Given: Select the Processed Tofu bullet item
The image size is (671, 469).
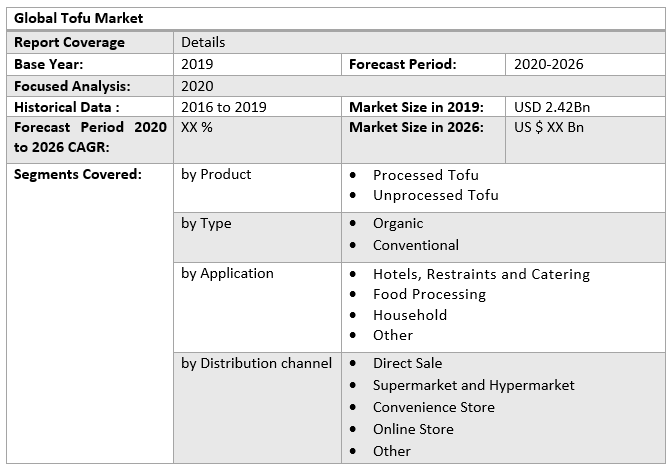Looking at the screenshot, I should [425, 175].
